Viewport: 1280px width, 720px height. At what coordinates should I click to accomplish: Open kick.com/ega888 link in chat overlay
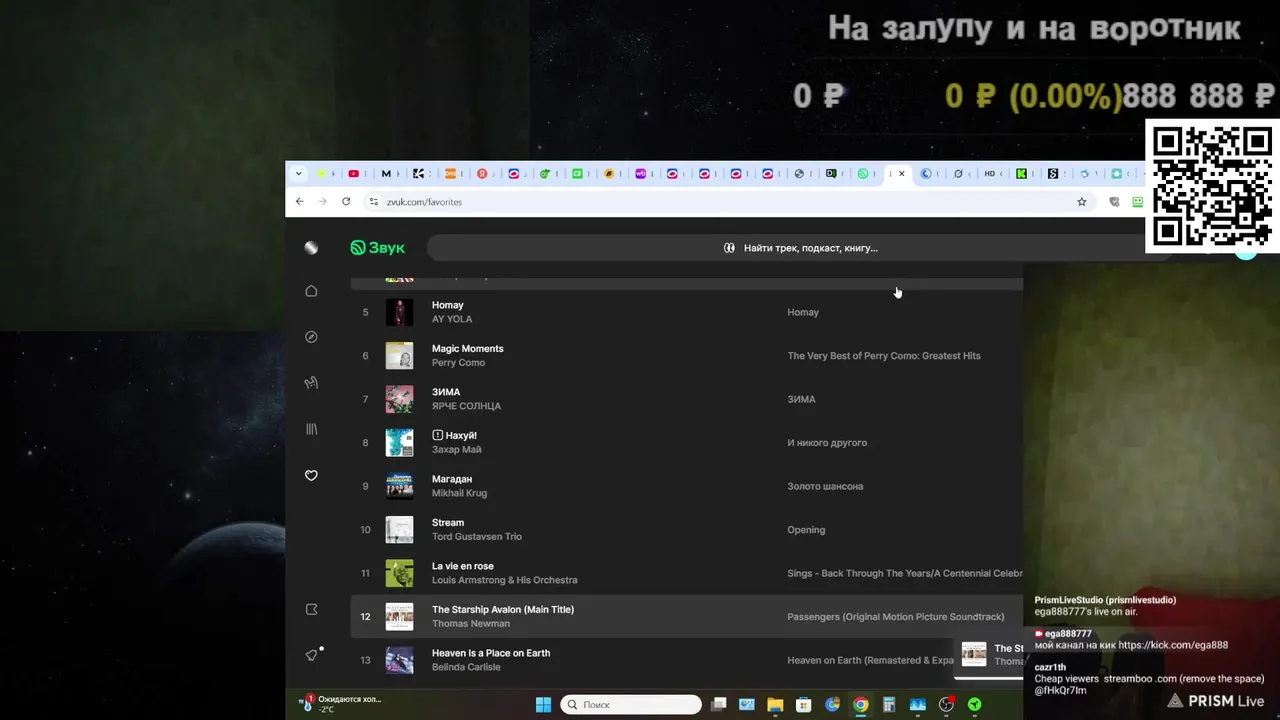pos(1173,645)
